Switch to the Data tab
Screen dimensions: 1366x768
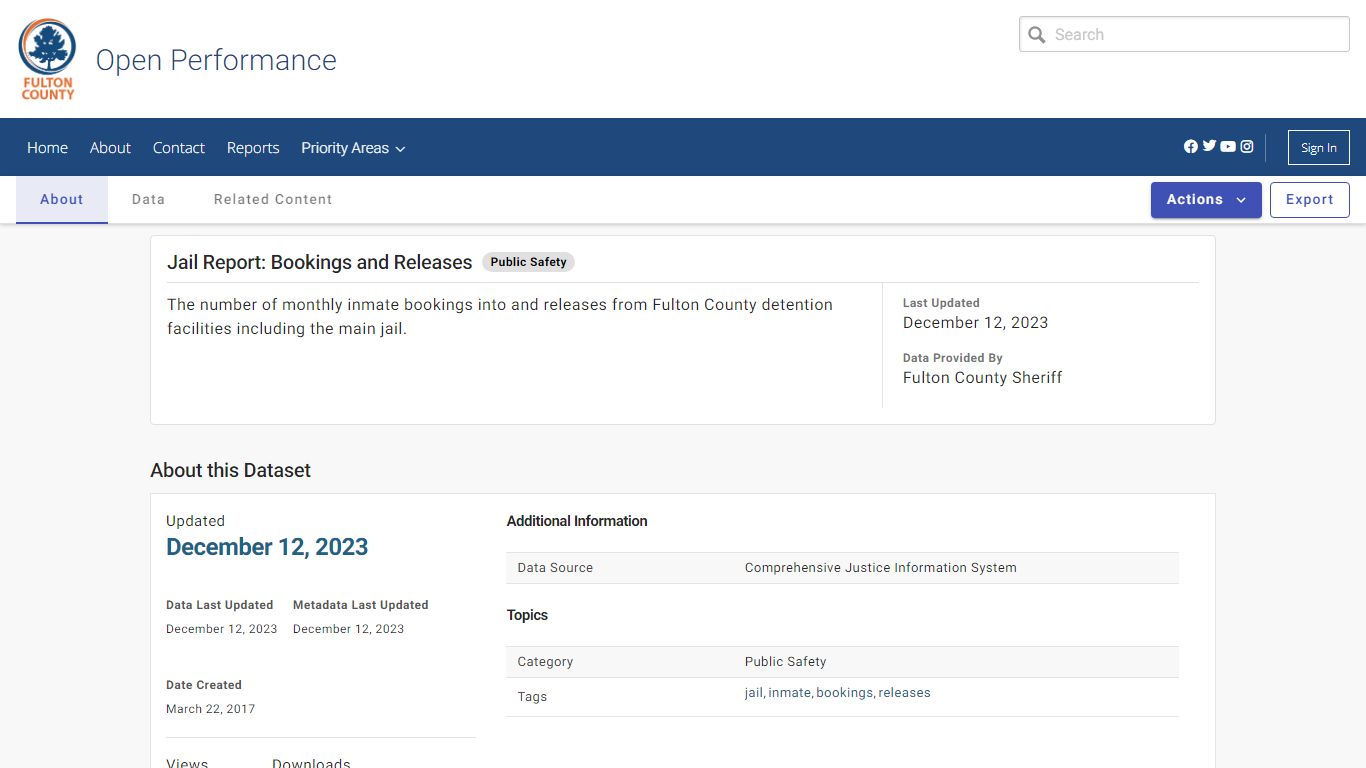pos(148,199)
